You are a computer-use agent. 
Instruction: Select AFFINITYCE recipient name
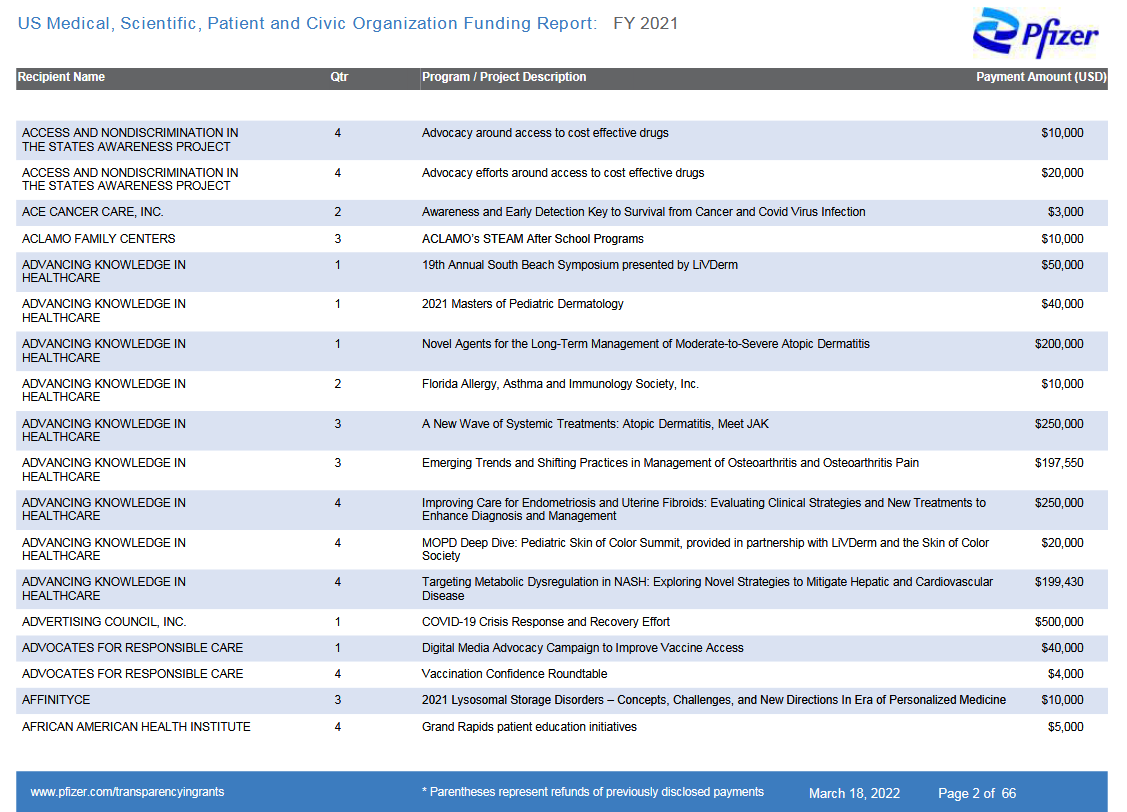(56, 700)
